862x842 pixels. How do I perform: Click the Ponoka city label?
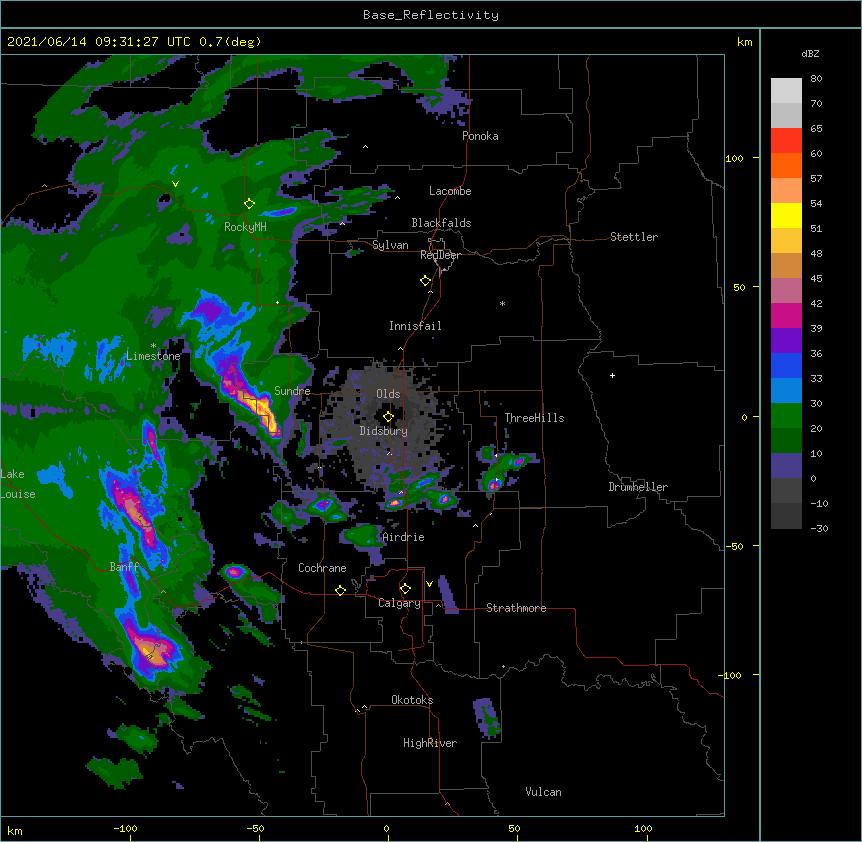480,136
